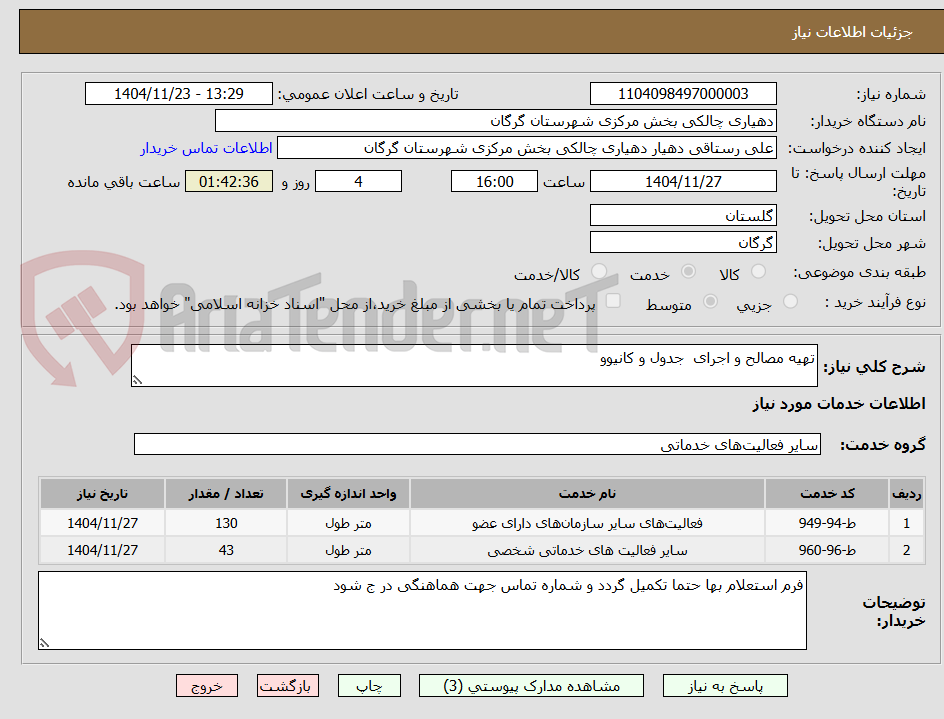Click service code ط-96-960 cell
The height and width of the screenshot is (719, 944).
827,550
